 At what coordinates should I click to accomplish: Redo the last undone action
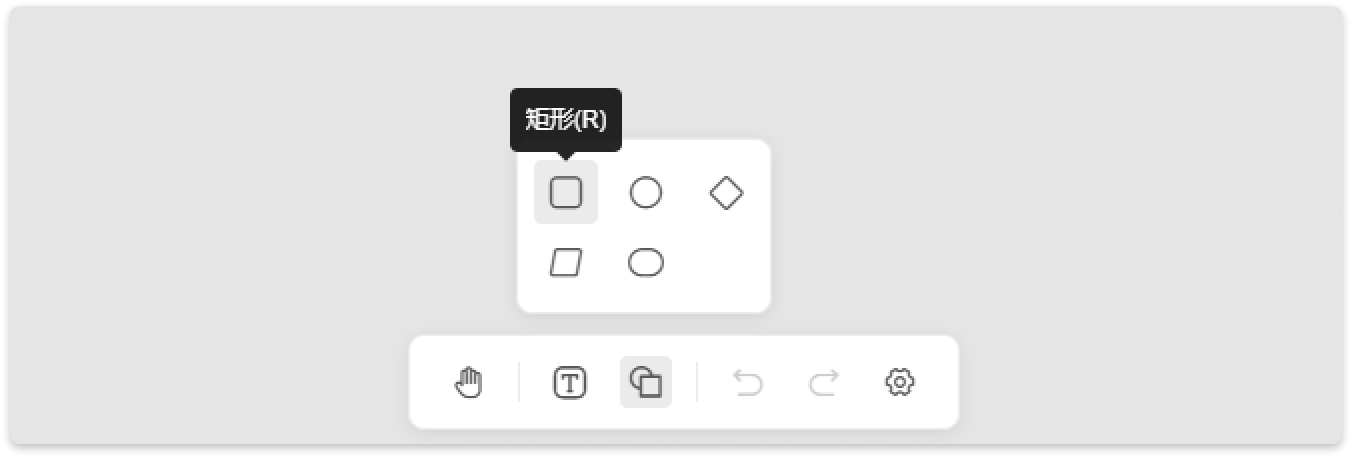[824, 382]
